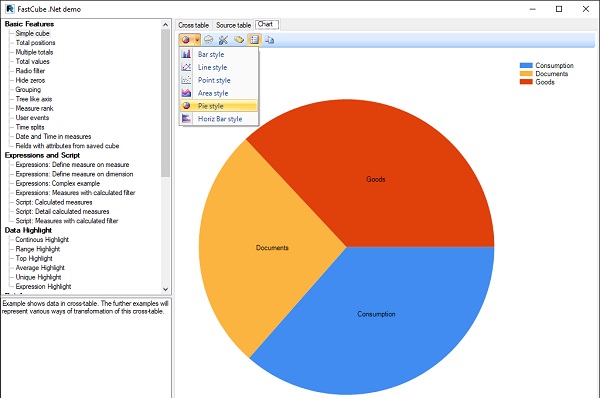Click the Point style chart icon
Viewport: 600px width, 398px height.
(186, 80)
